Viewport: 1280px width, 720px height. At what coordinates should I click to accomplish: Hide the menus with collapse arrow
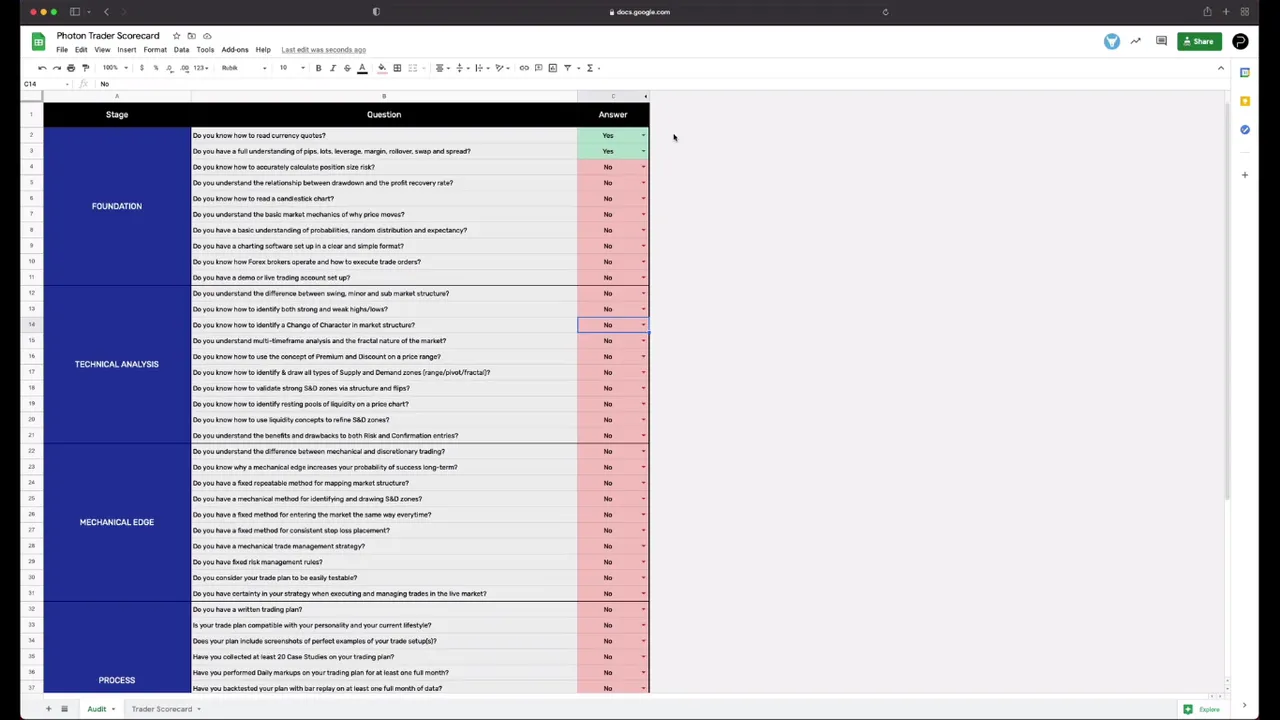click(1220, 68)
